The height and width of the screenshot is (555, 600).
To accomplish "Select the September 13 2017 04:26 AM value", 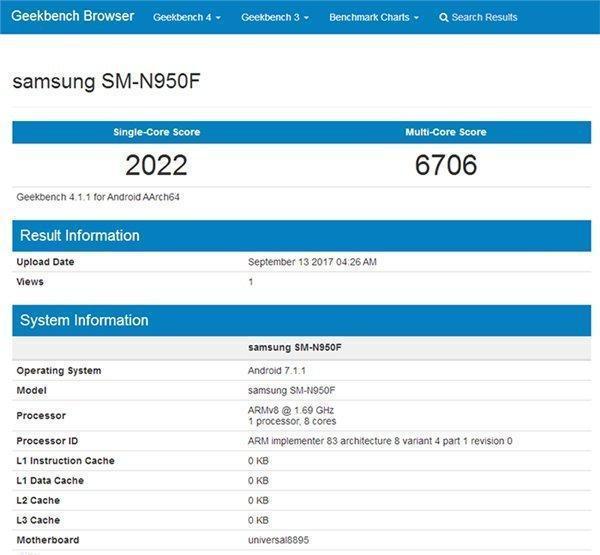I will [312, 262].
